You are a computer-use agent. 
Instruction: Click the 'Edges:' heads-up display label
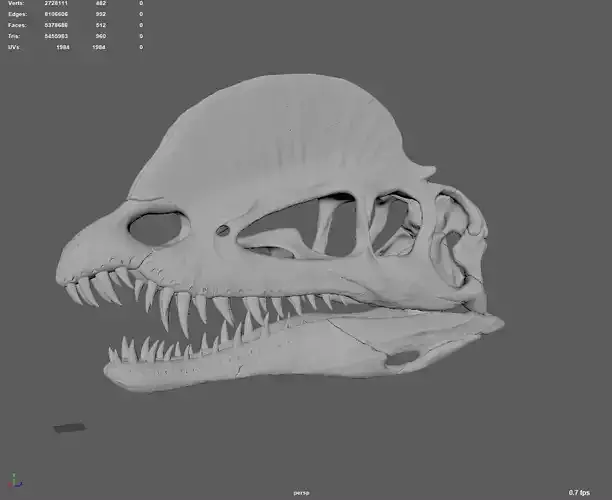17,14
